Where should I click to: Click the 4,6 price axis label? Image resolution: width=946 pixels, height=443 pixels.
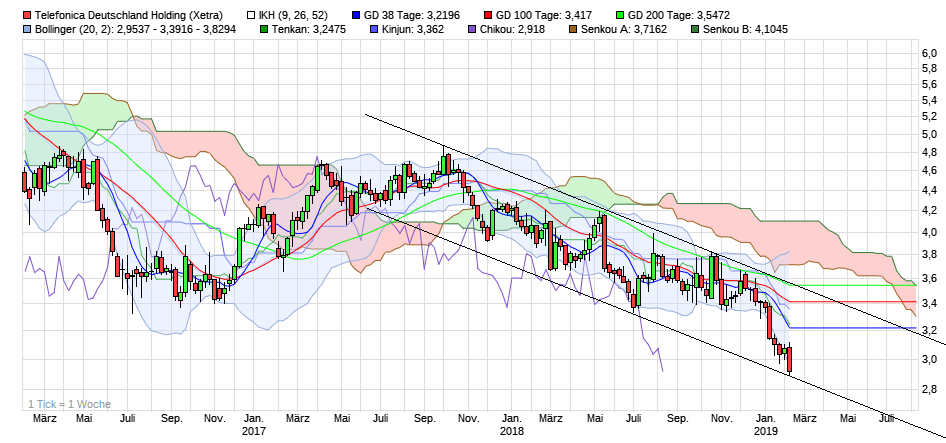click(x=929, y=171)
